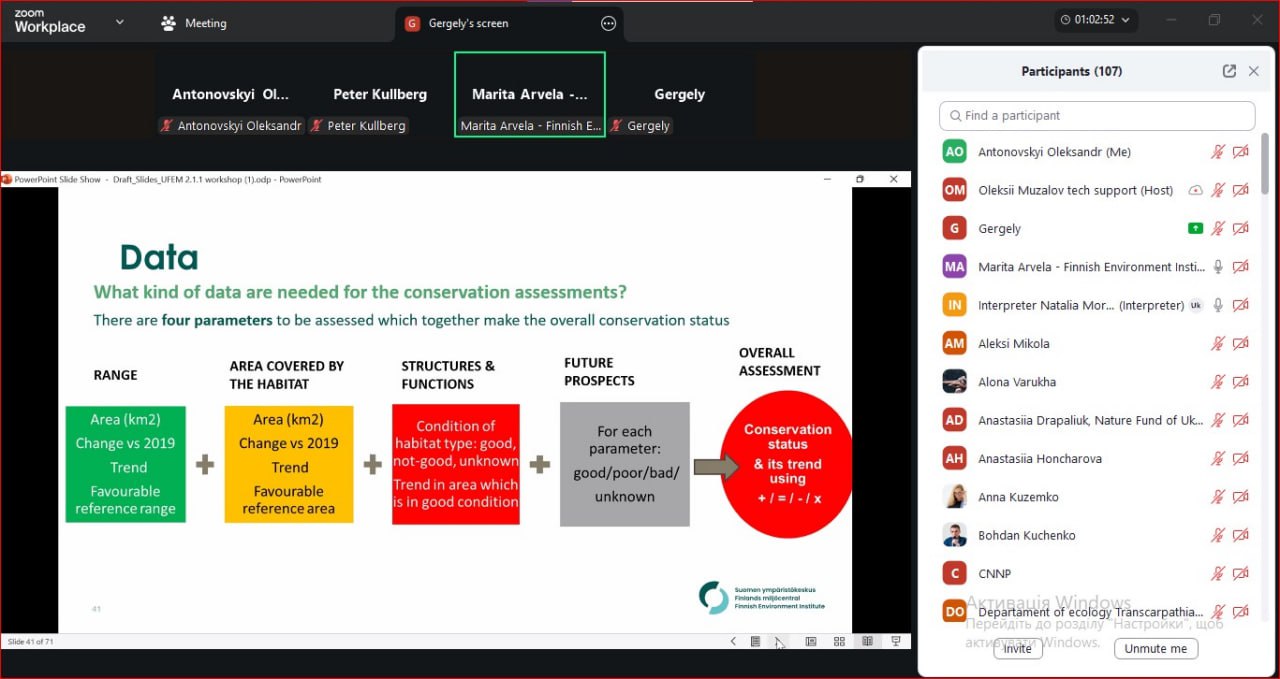Switch to Slide Sorter view in PowerPoint
This screenshot has width=1280, height=679.
[x=839, y=642]
